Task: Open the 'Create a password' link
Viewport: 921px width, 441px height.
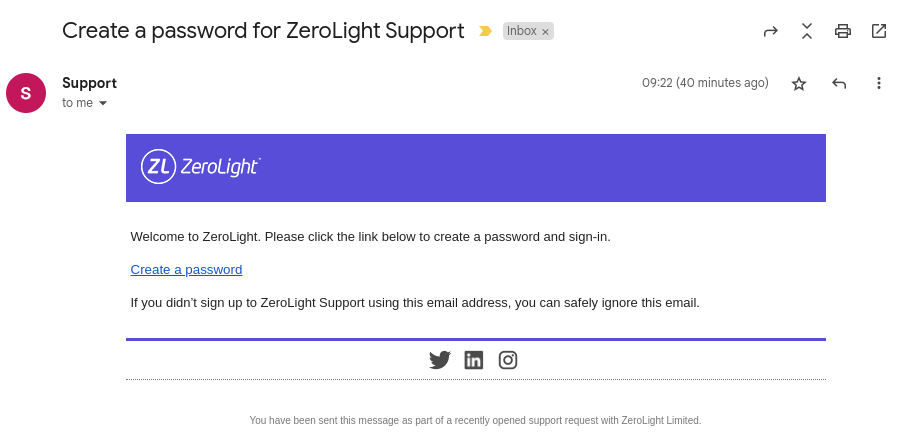Action: 186,270
